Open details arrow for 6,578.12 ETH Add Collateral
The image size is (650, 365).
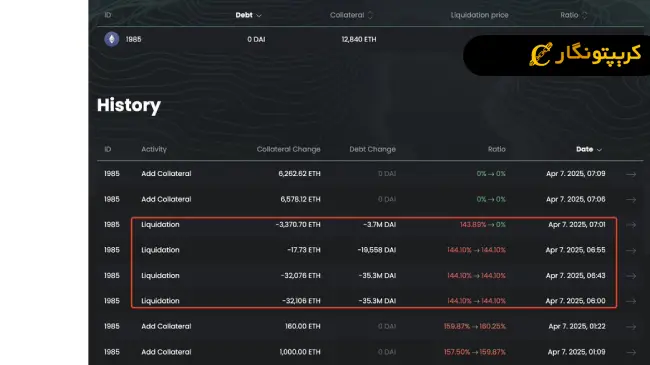click(x=631, y=200)
